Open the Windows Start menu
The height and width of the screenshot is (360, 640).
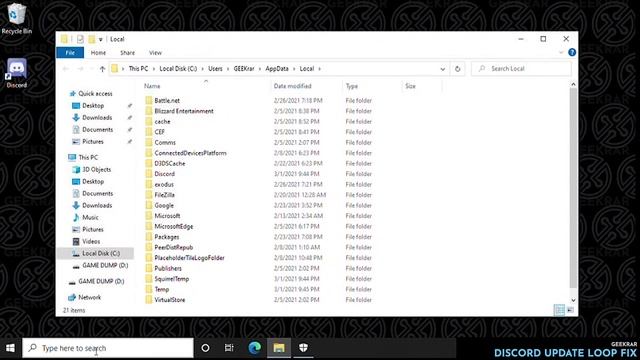point(10,348)
